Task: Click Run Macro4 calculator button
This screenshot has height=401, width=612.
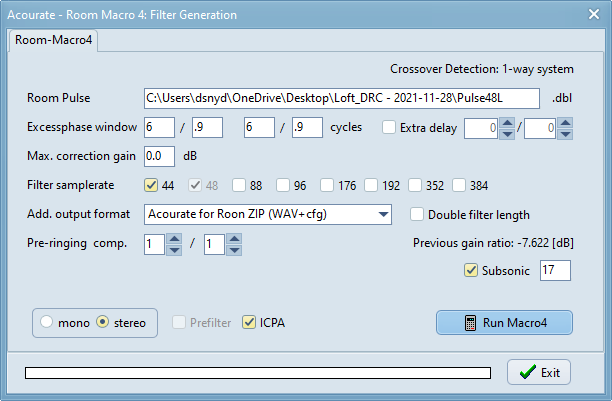Action: coord(504,323)
